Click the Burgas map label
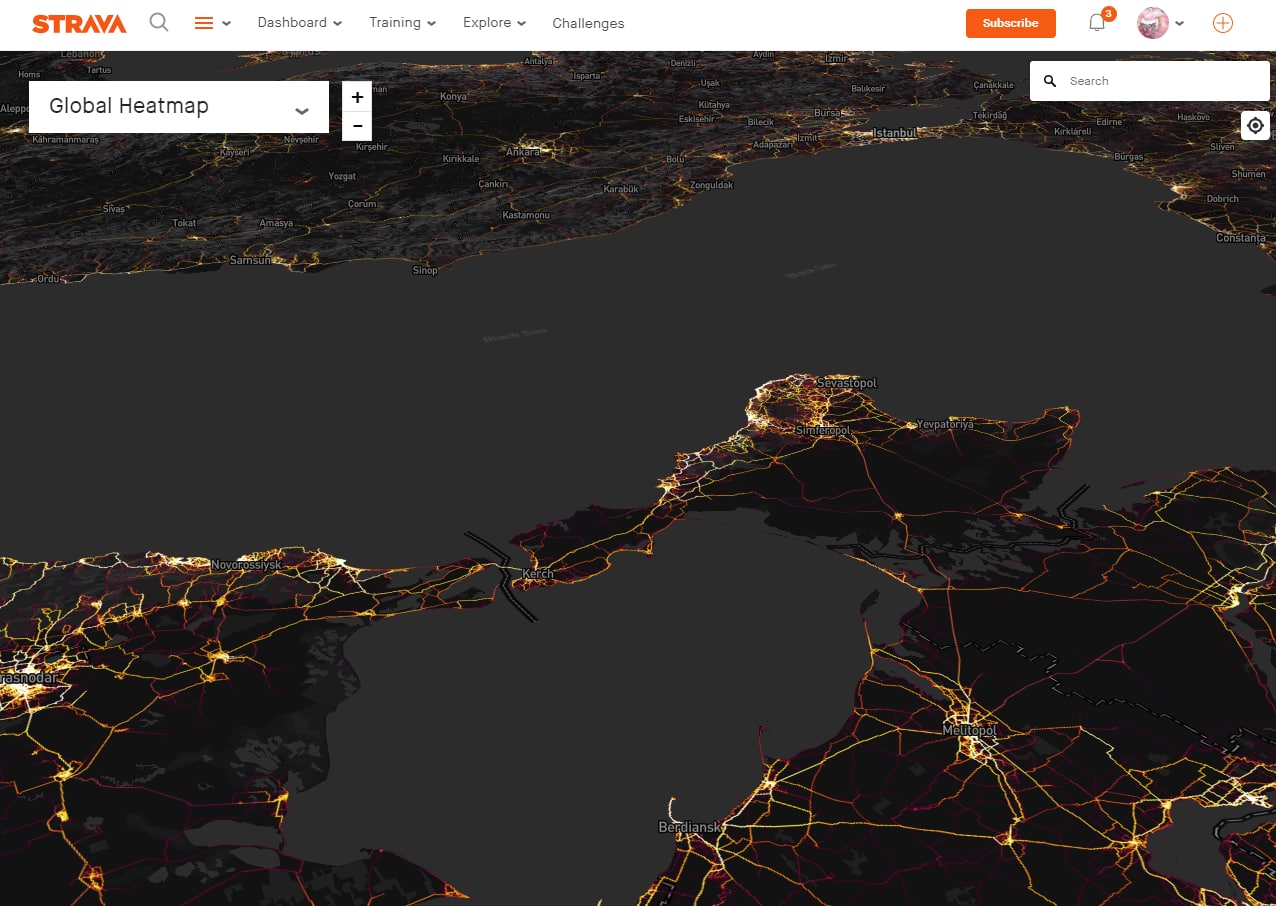 pos(1128,157)
